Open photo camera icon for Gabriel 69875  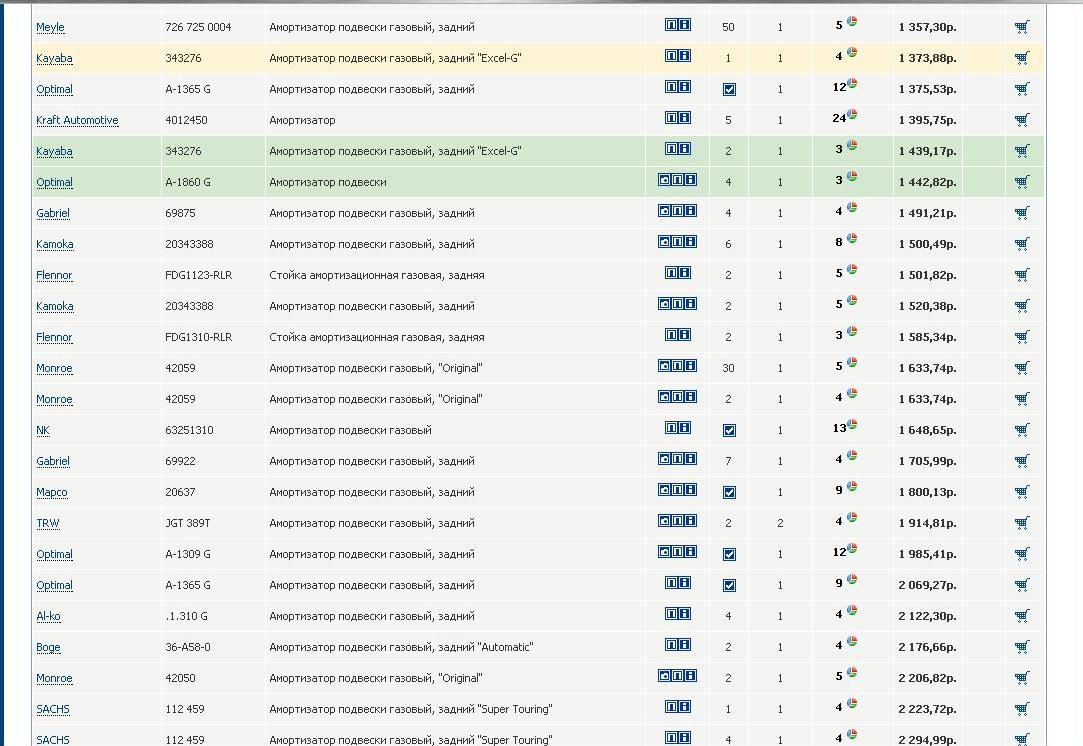tap(664, 212)
